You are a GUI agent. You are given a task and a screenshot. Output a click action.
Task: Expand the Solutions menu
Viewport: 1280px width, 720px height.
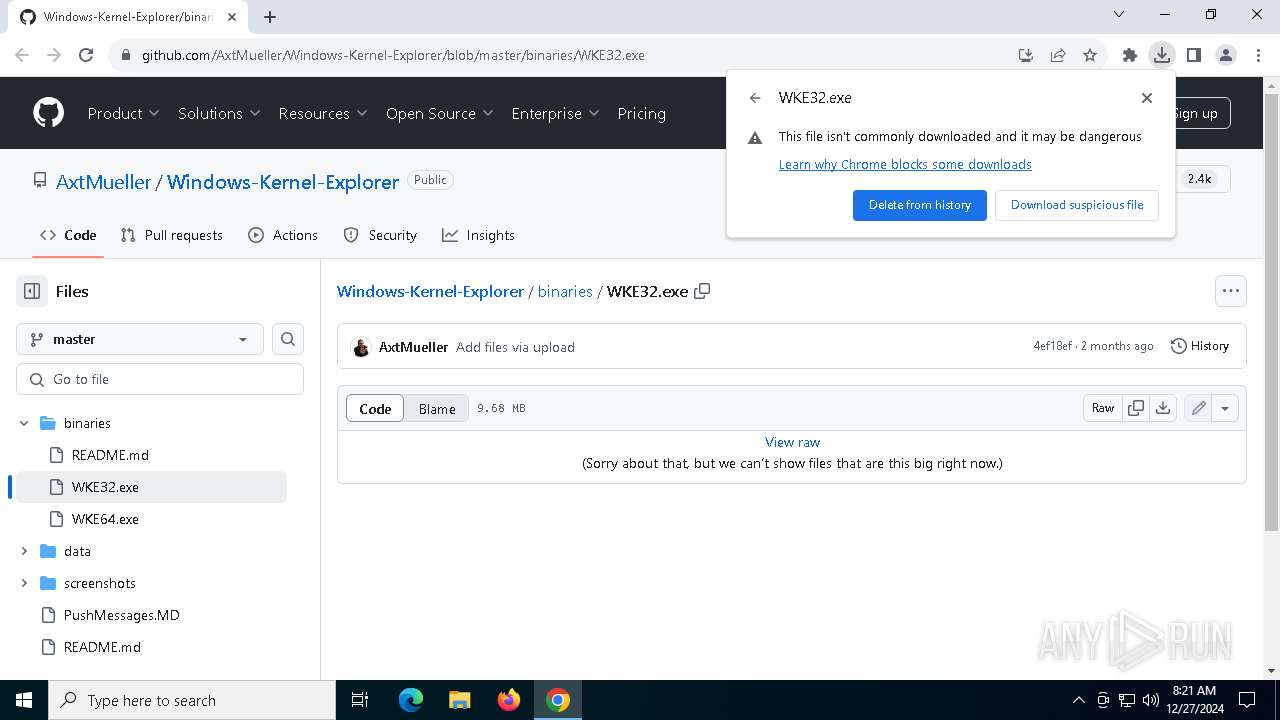click(x=219, y=113)
